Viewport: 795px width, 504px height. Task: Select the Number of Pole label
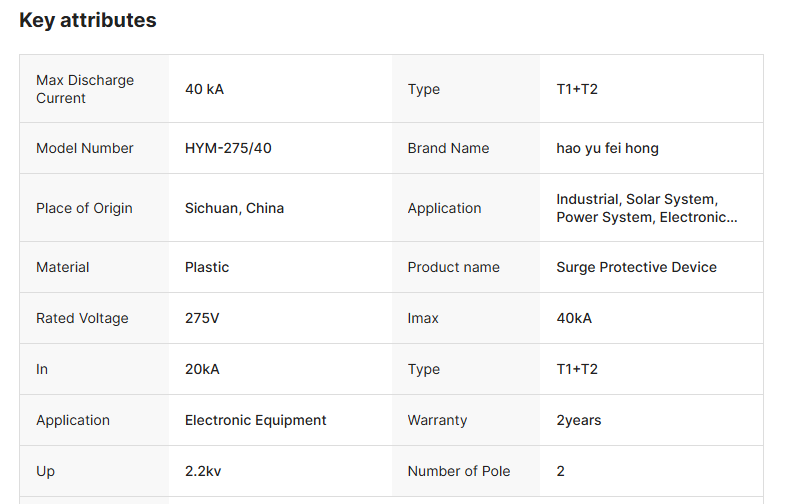[458, 471]
